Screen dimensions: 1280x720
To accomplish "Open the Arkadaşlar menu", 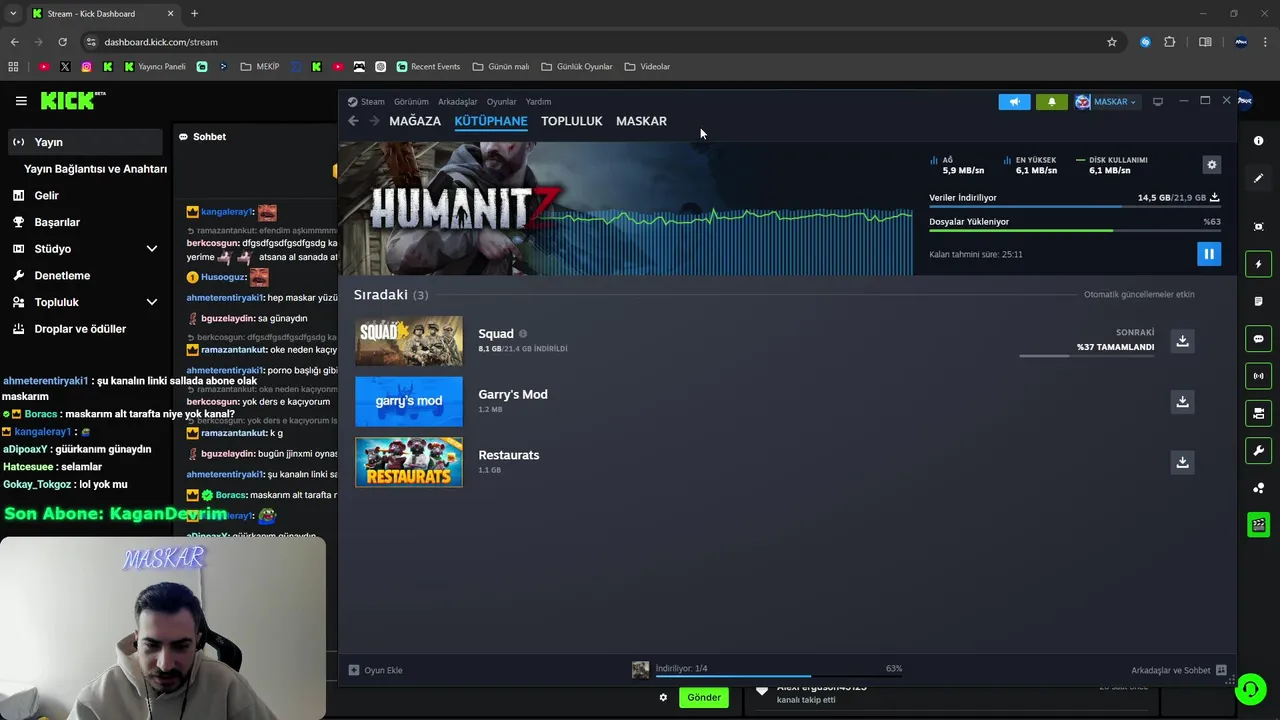I will point(458,102).
